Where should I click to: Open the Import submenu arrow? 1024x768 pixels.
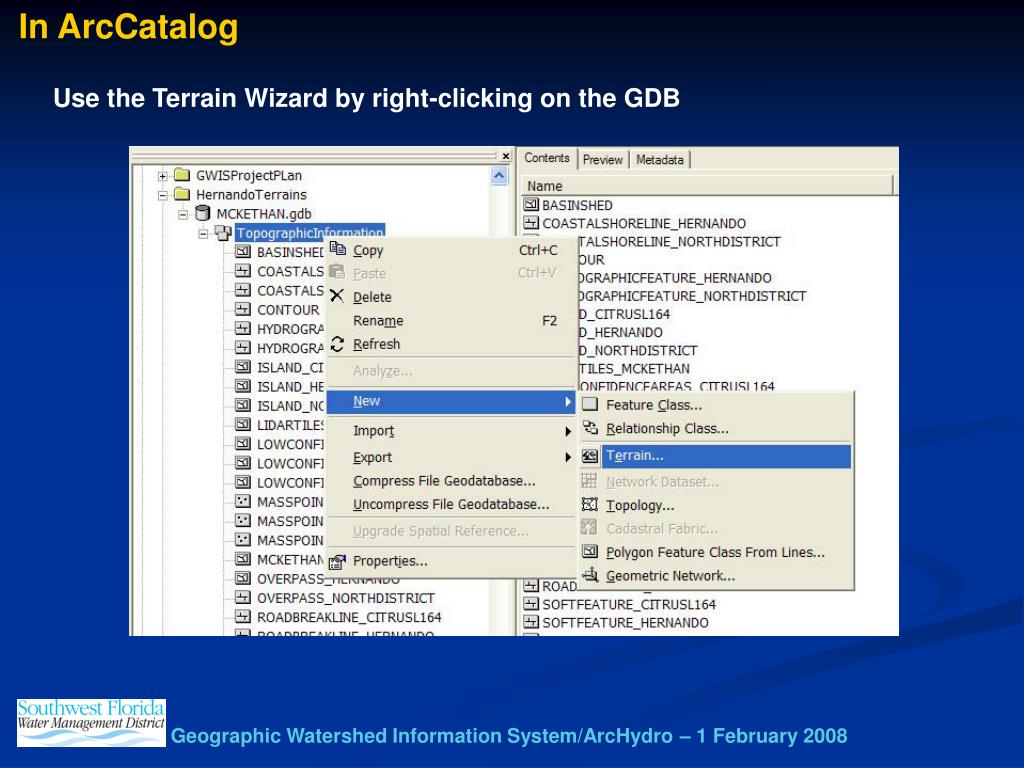568,431
